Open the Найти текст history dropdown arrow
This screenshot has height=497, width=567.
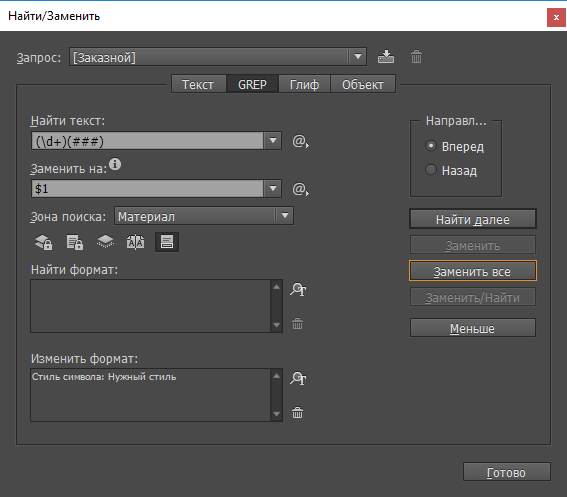click(273, 140)
